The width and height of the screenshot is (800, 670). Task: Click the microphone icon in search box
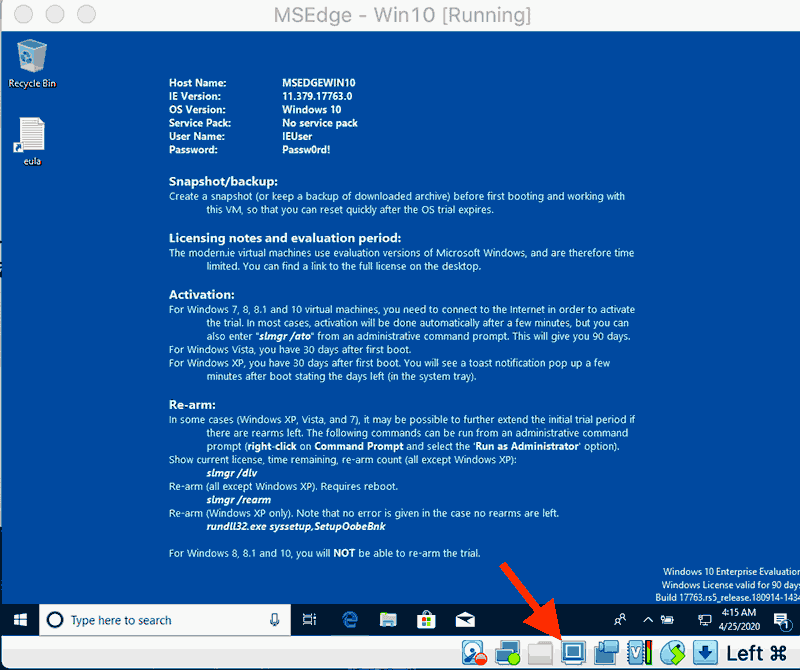click(274, 620)
